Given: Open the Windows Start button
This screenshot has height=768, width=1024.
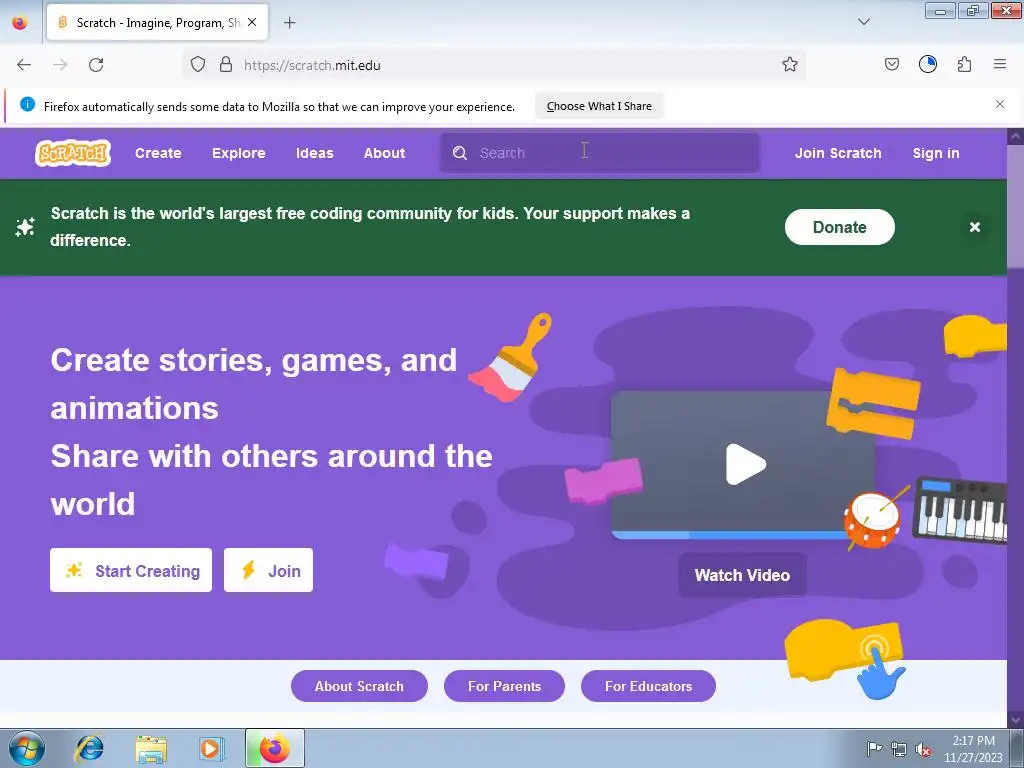Looking at the screenshot, I should click(x=27, y=748).
